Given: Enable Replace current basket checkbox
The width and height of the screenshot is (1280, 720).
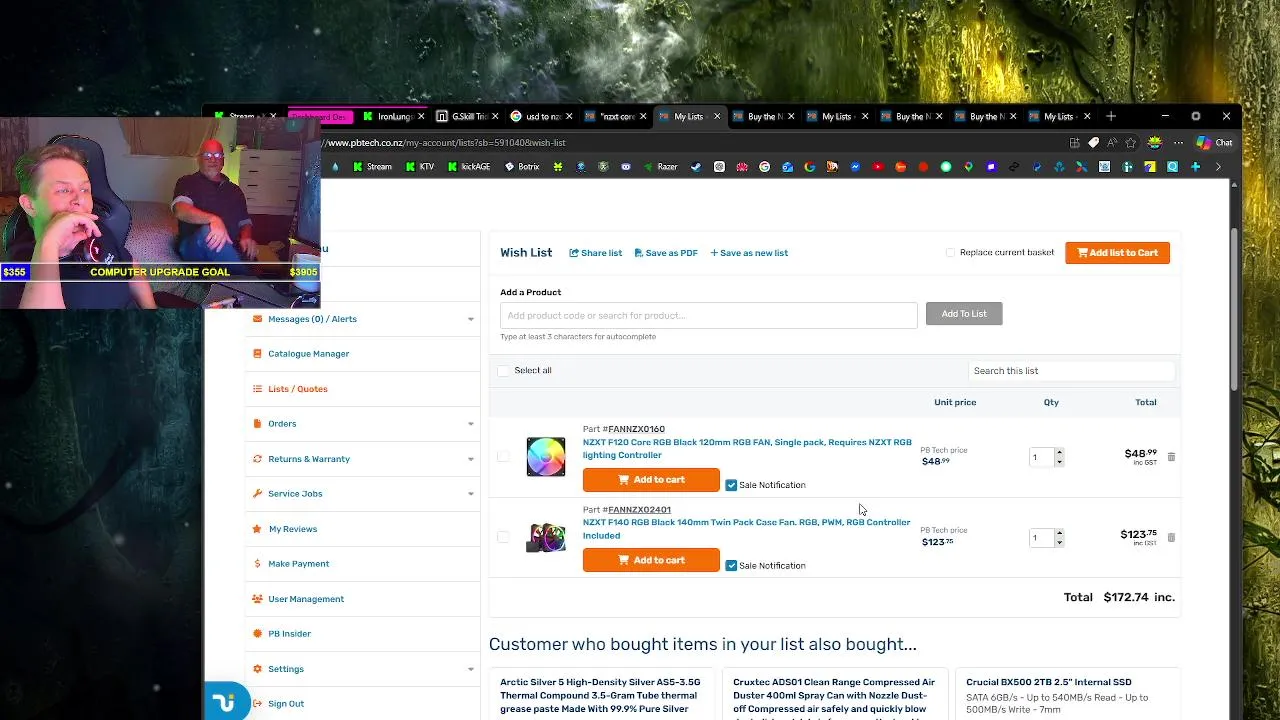Looking at the screenshot, I should (x=950, y=253).
